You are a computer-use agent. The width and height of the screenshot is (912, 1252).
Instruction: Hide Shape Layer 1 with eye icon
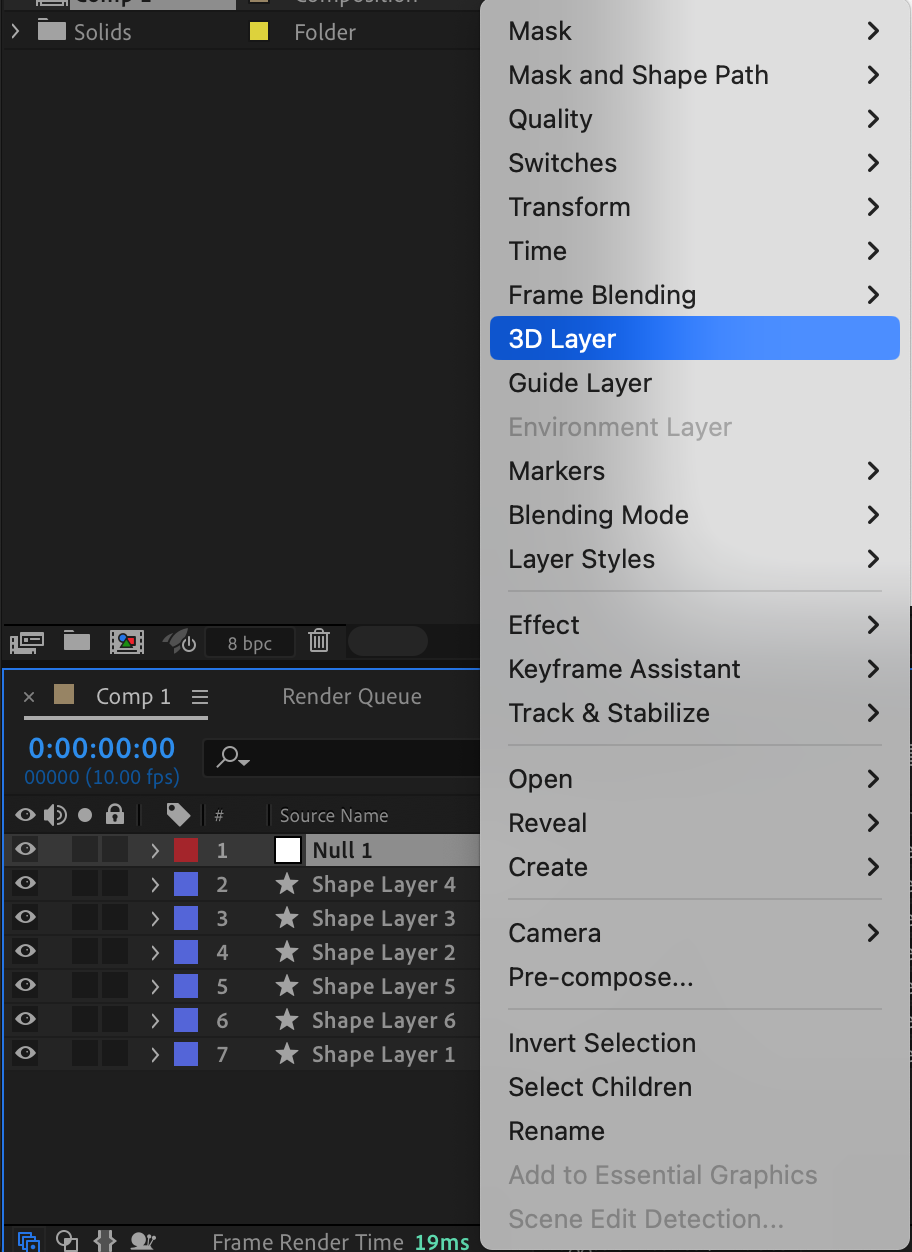pyautogui.click(x=26, y=1054)
